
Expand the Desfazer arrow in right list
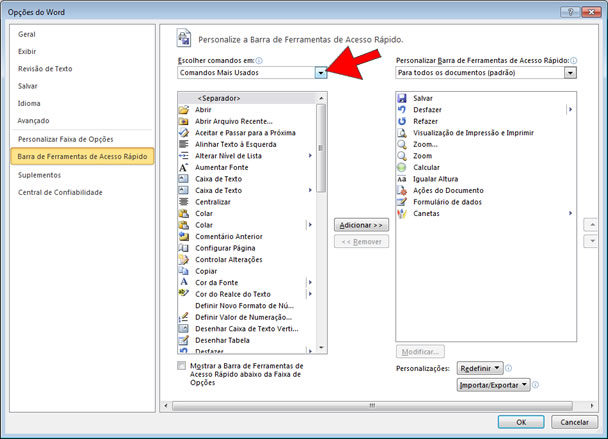tap(570, 110)
